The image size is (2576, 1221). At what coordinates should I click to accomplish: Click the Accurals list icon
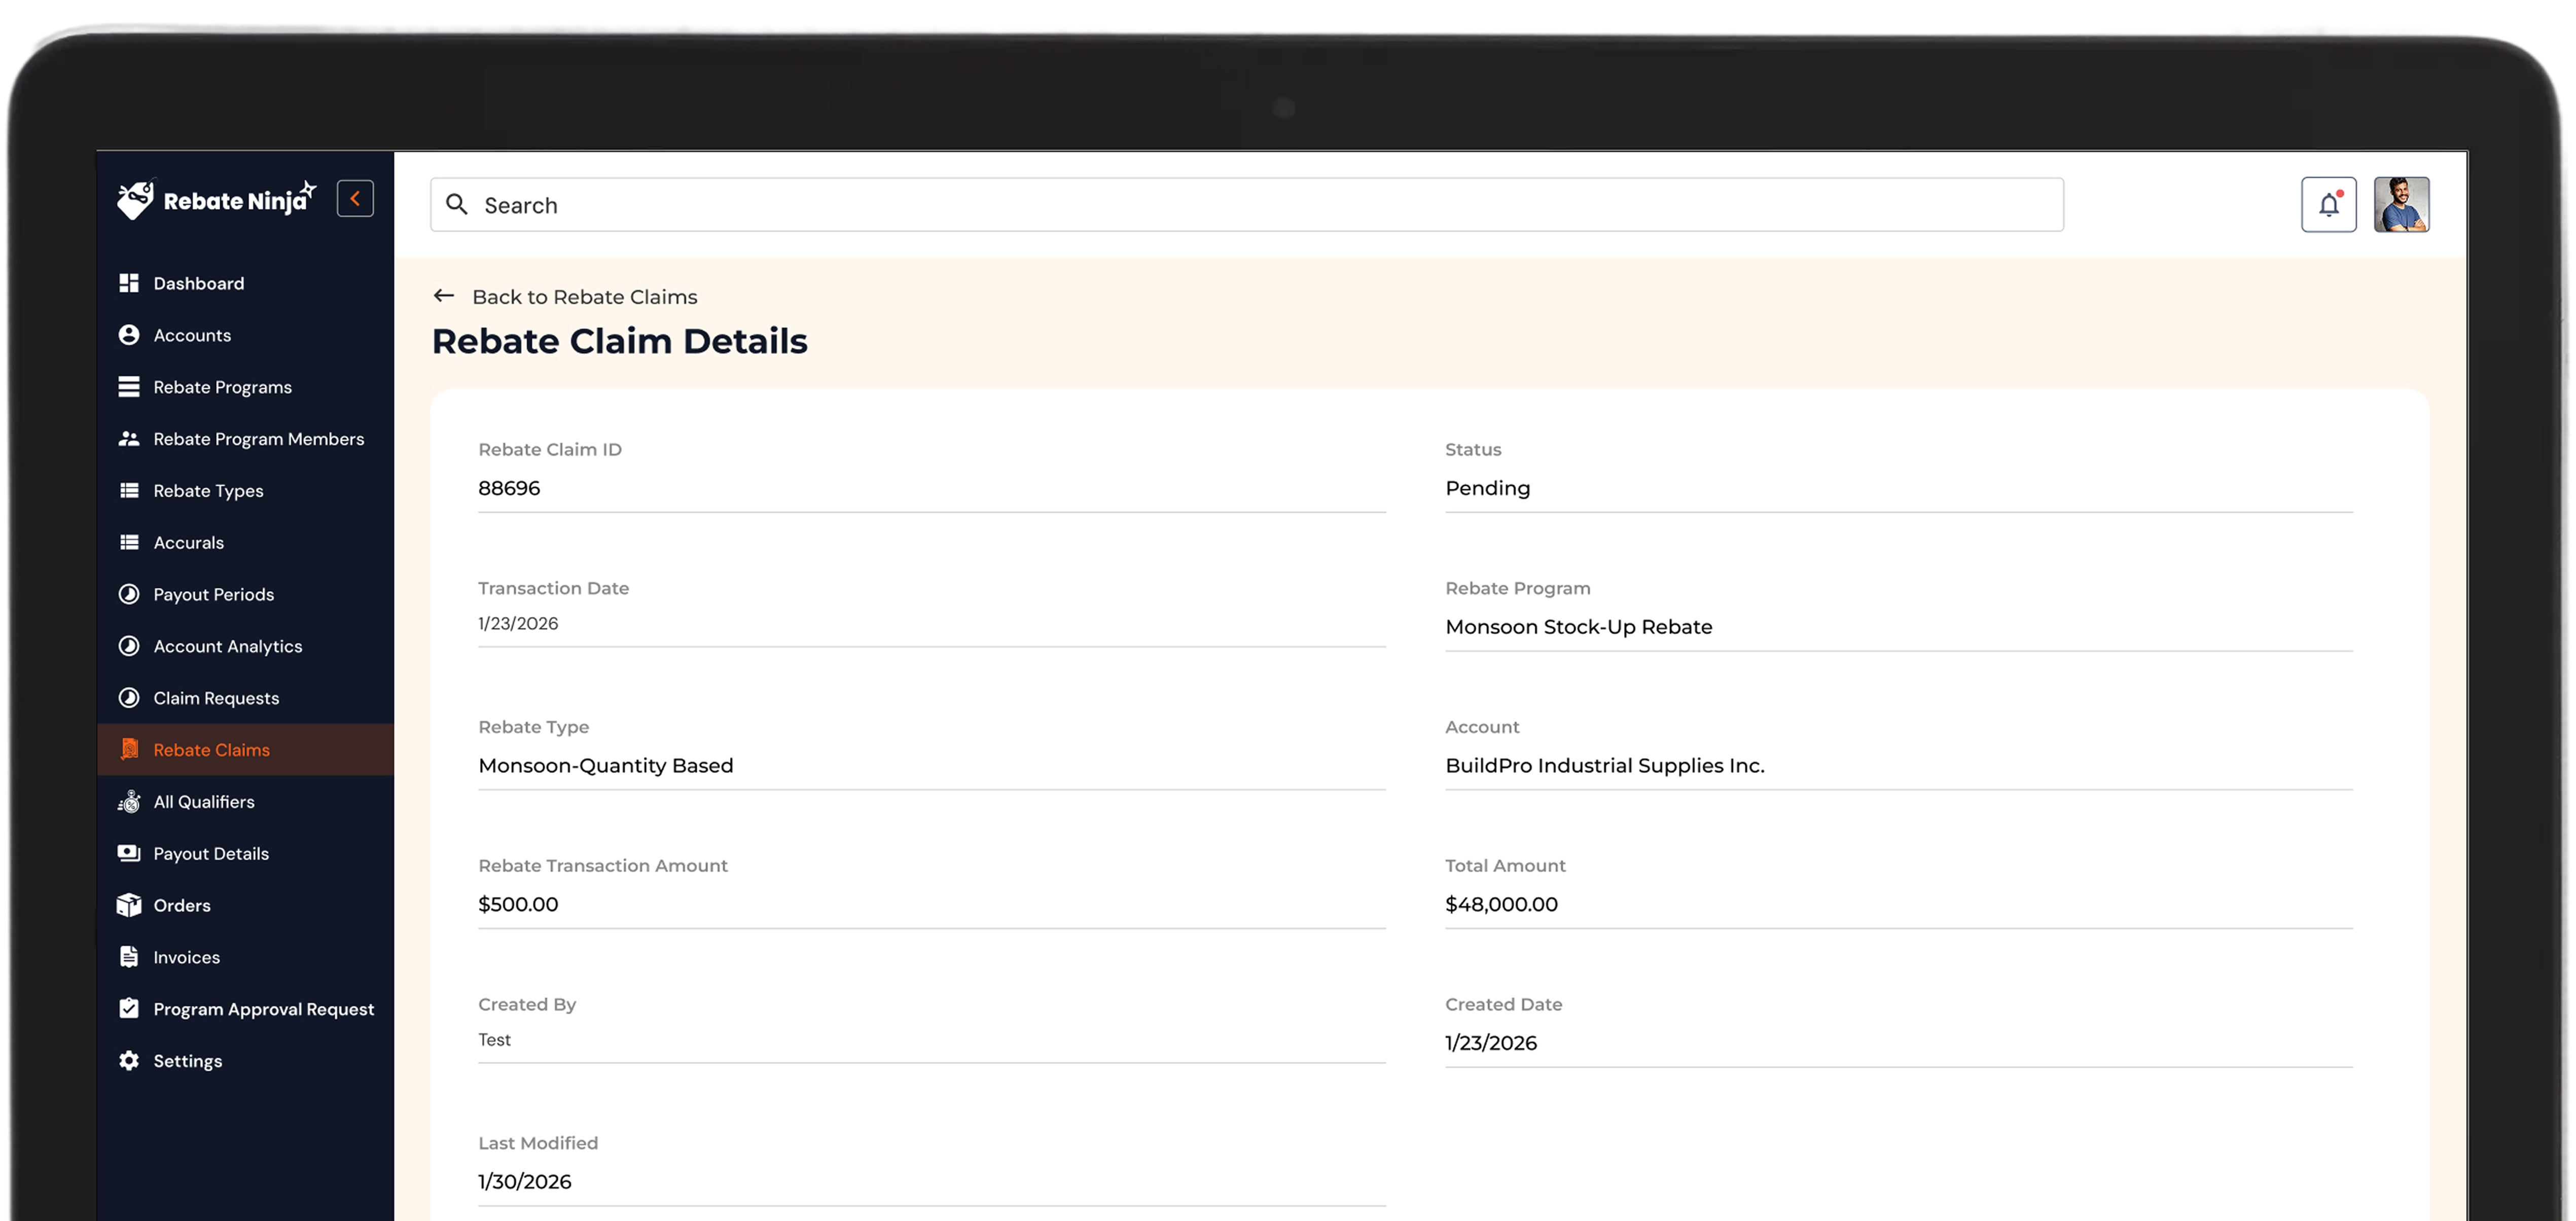[x=129, y=543]
